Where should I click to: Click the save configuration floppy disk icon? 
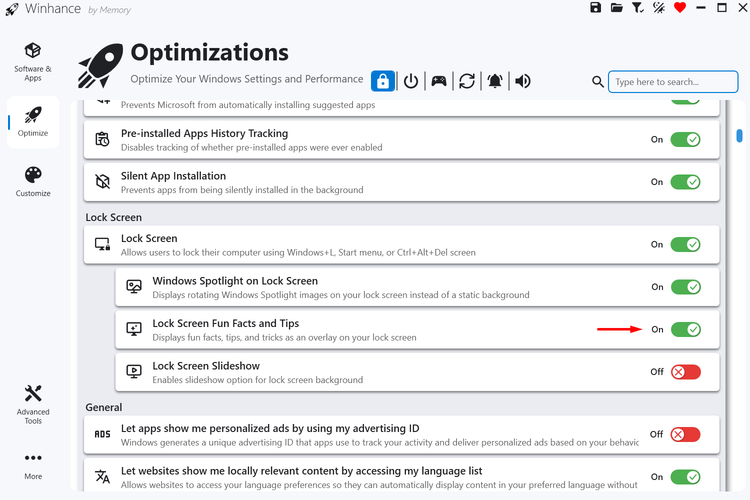596,8
